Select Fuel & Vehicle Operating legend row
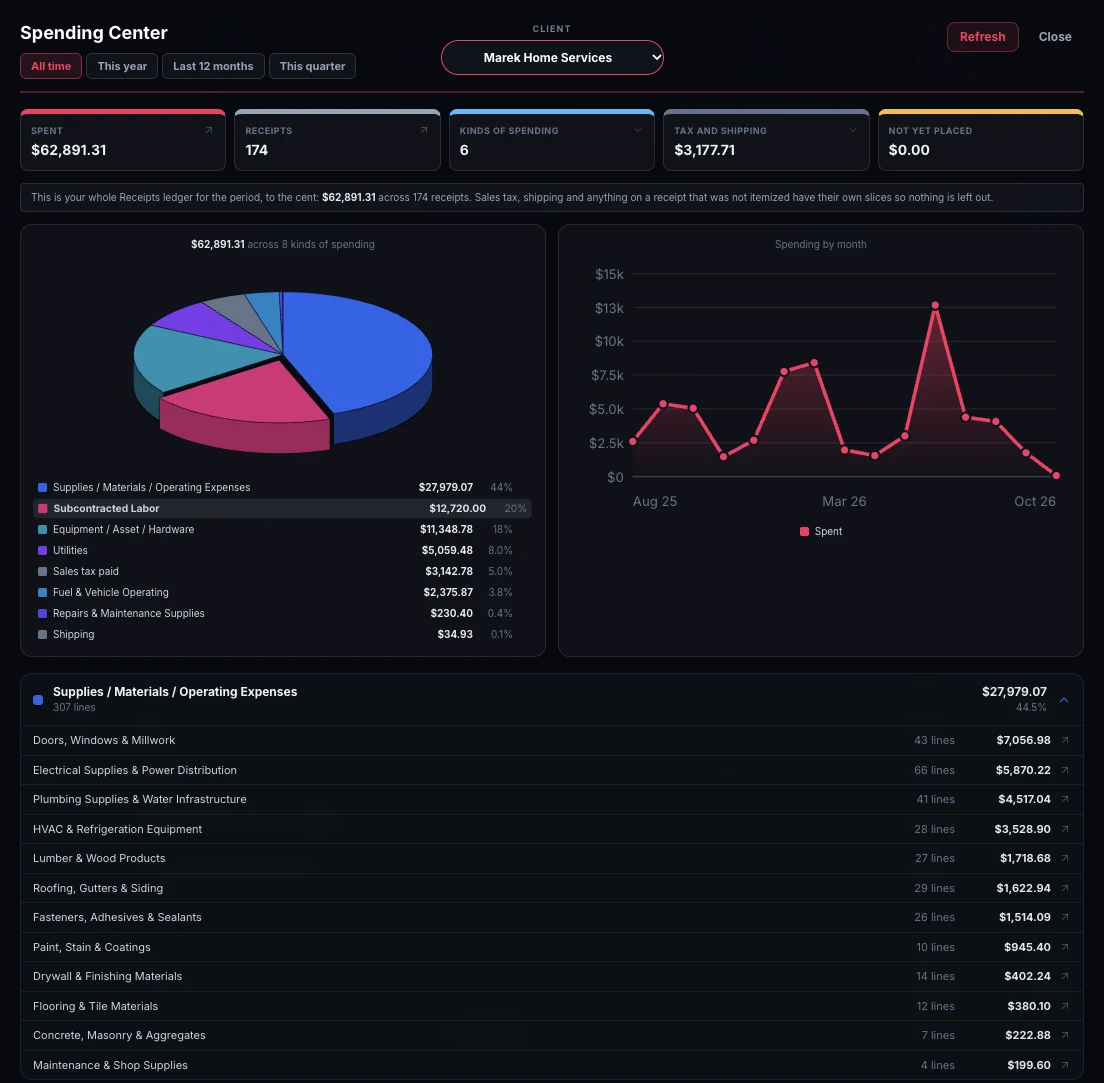Screen dimensions: 1104x1083 pyautogui.click(x=282, y=593)
